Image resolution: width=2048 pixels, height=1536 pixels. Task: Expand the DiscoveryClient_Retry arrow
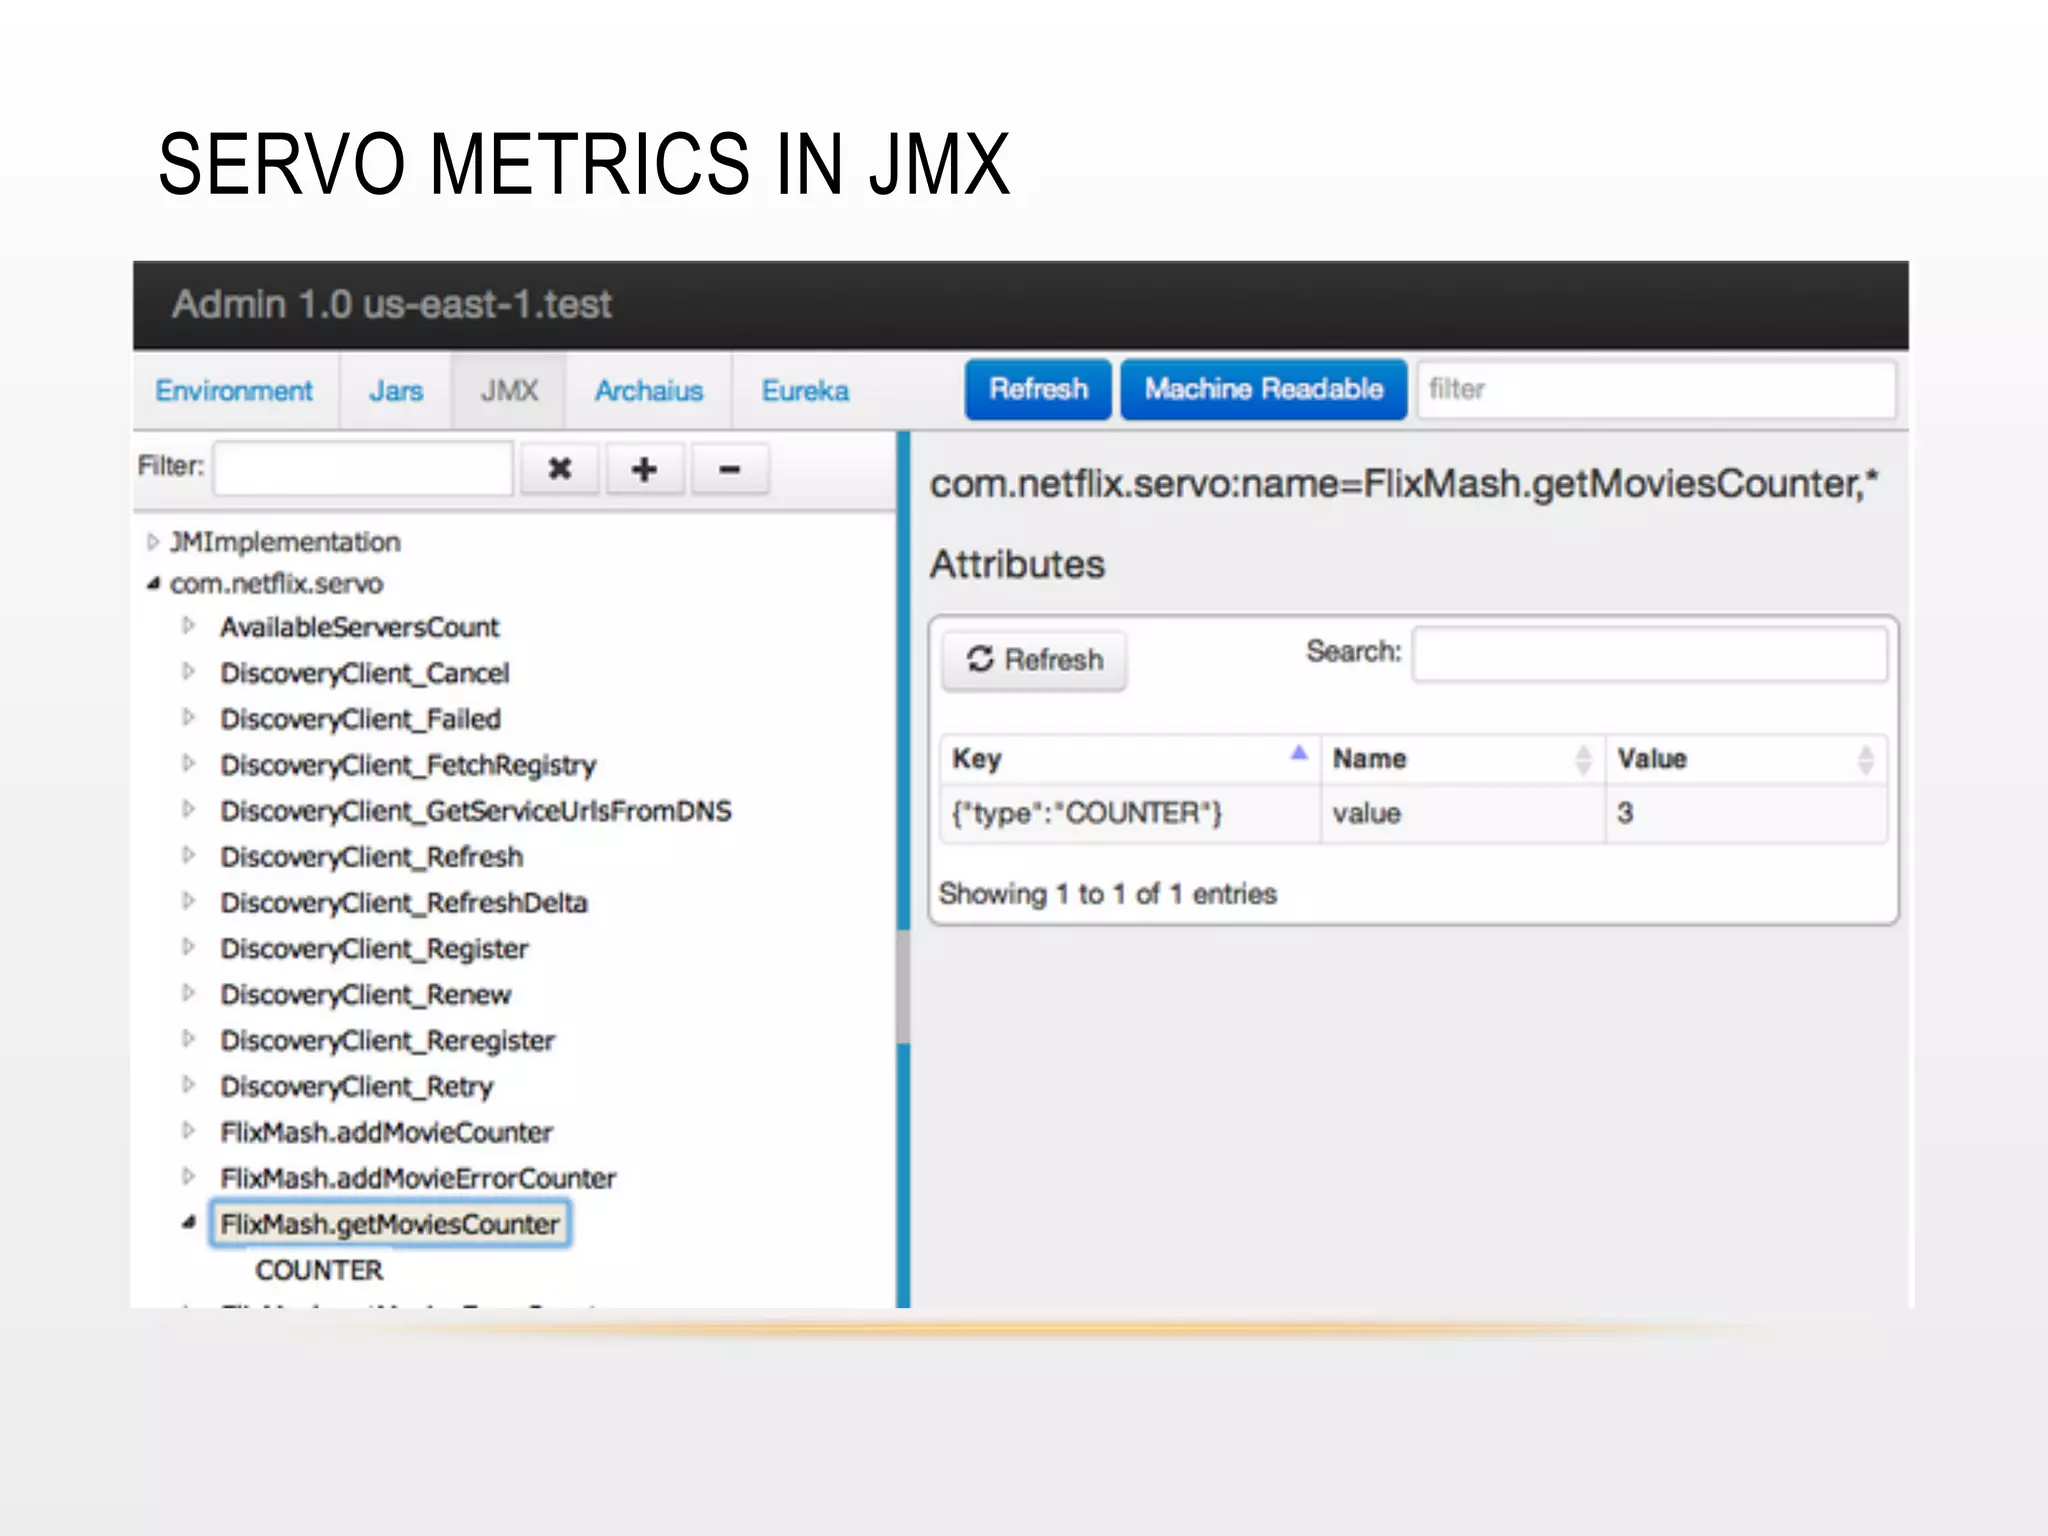pos(188,1085)
